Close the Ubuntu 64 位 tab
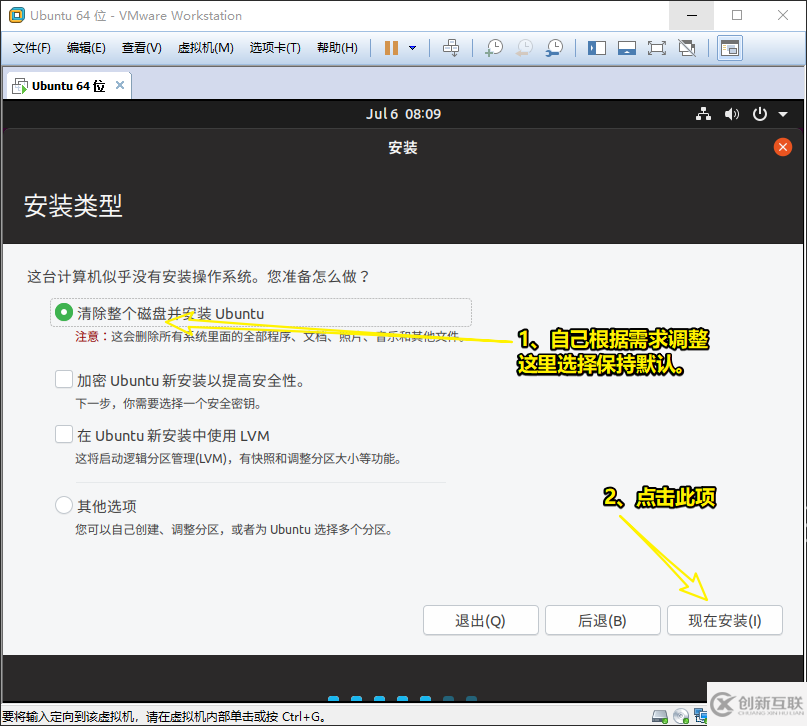 click(x=120, y=85)
